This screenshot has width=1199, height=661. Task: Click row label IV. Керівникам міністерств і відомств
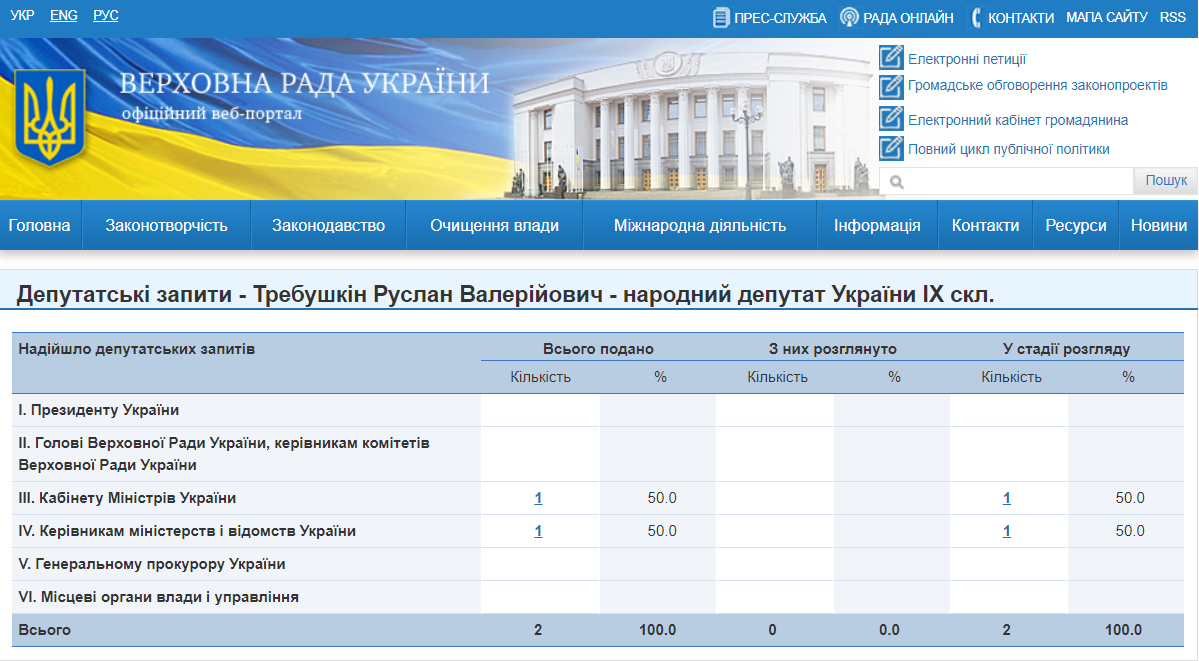pos(187,531)
